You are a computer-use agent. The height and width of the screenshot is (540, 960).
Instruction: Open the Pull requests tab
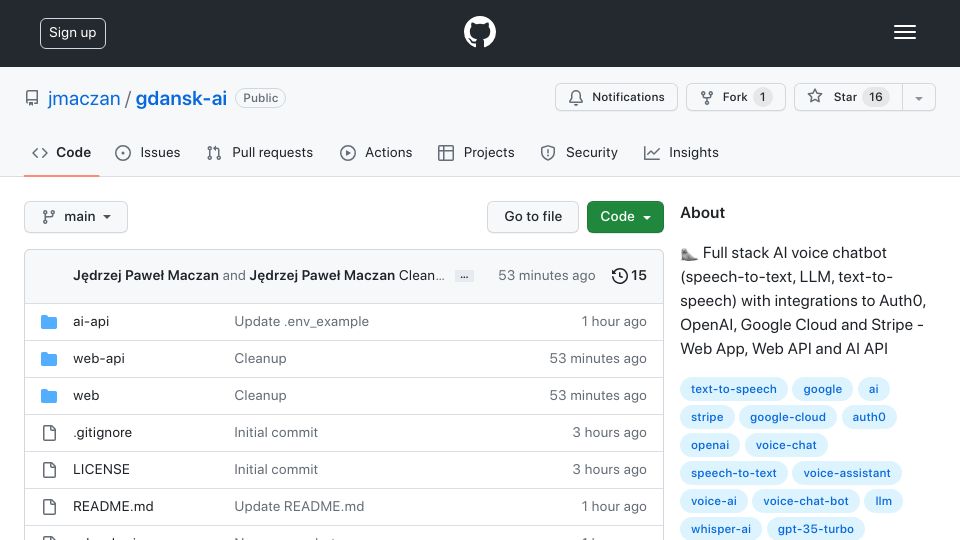pos(260,152)
